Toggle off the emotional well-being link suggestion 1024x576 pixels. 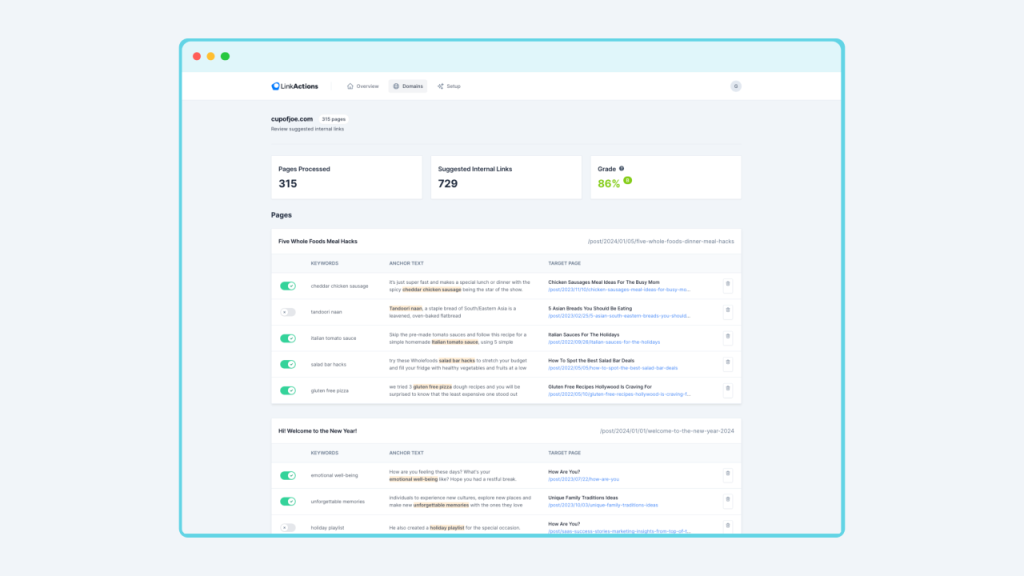click(x=288, y=476)
